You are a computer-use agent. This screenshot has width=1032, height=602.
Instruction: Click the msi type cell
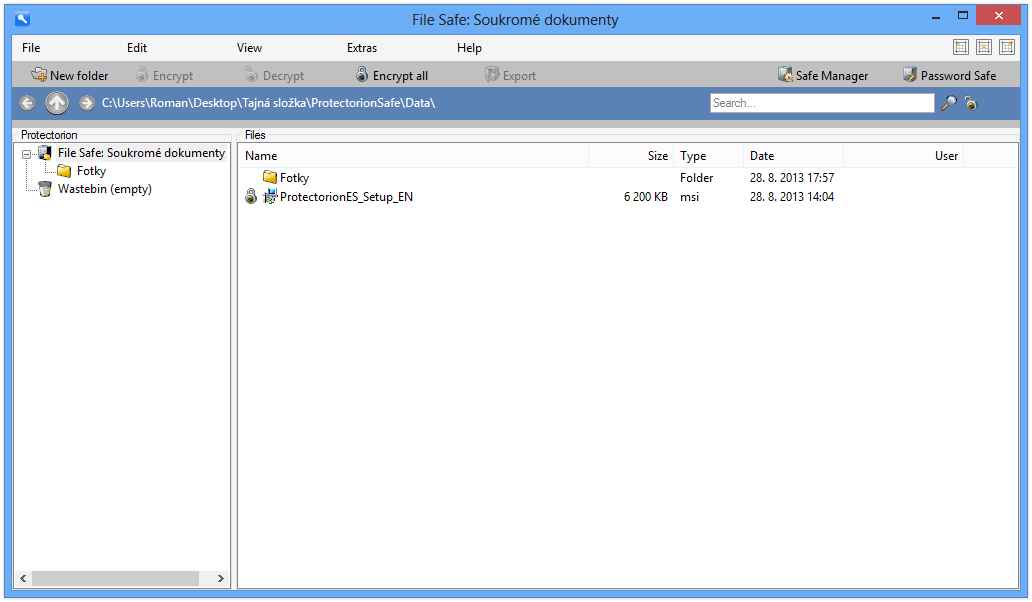(x=689, y=197)
